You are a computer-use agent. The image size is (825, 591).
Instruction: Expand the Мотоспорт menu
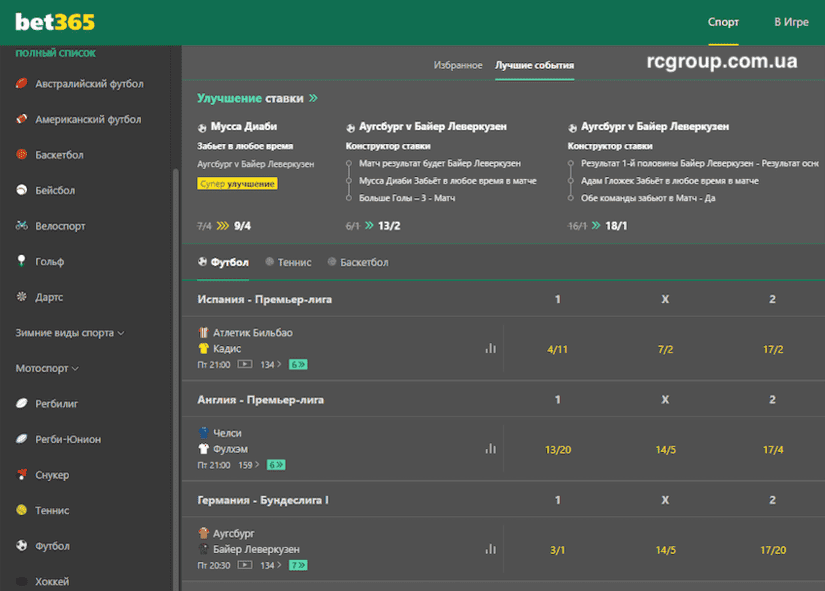point(47,368)
